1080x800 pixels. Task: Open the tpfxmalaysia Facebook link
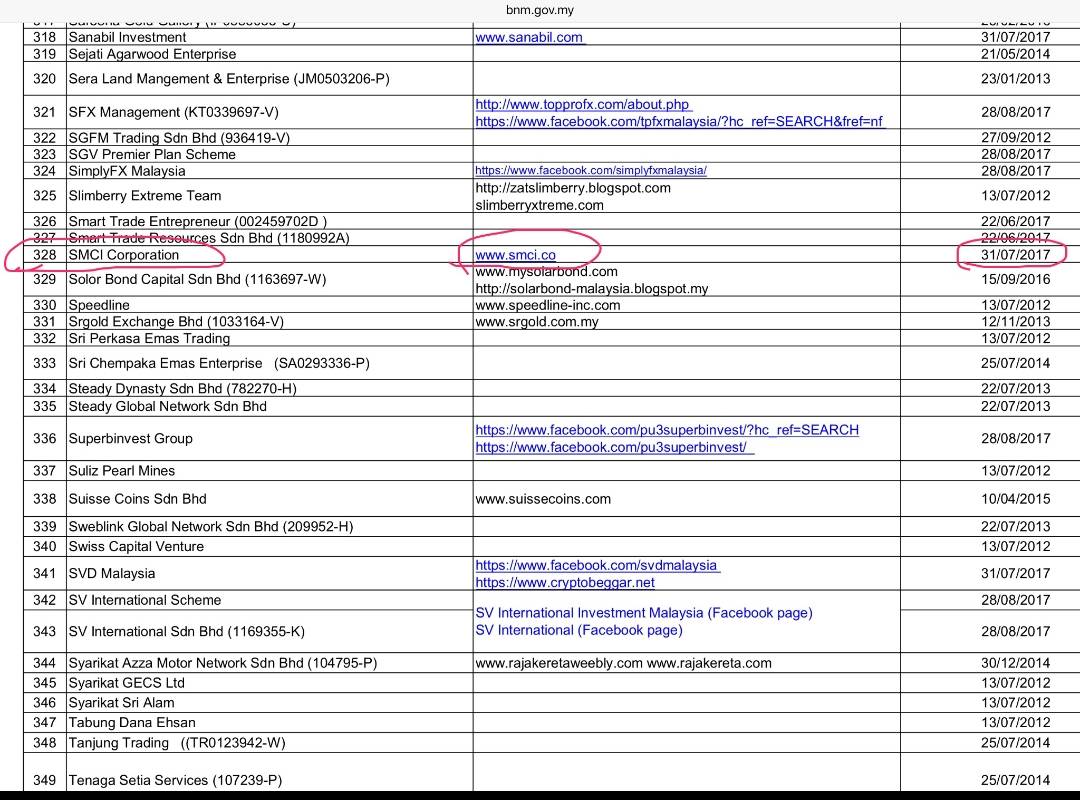coord(679,121)
